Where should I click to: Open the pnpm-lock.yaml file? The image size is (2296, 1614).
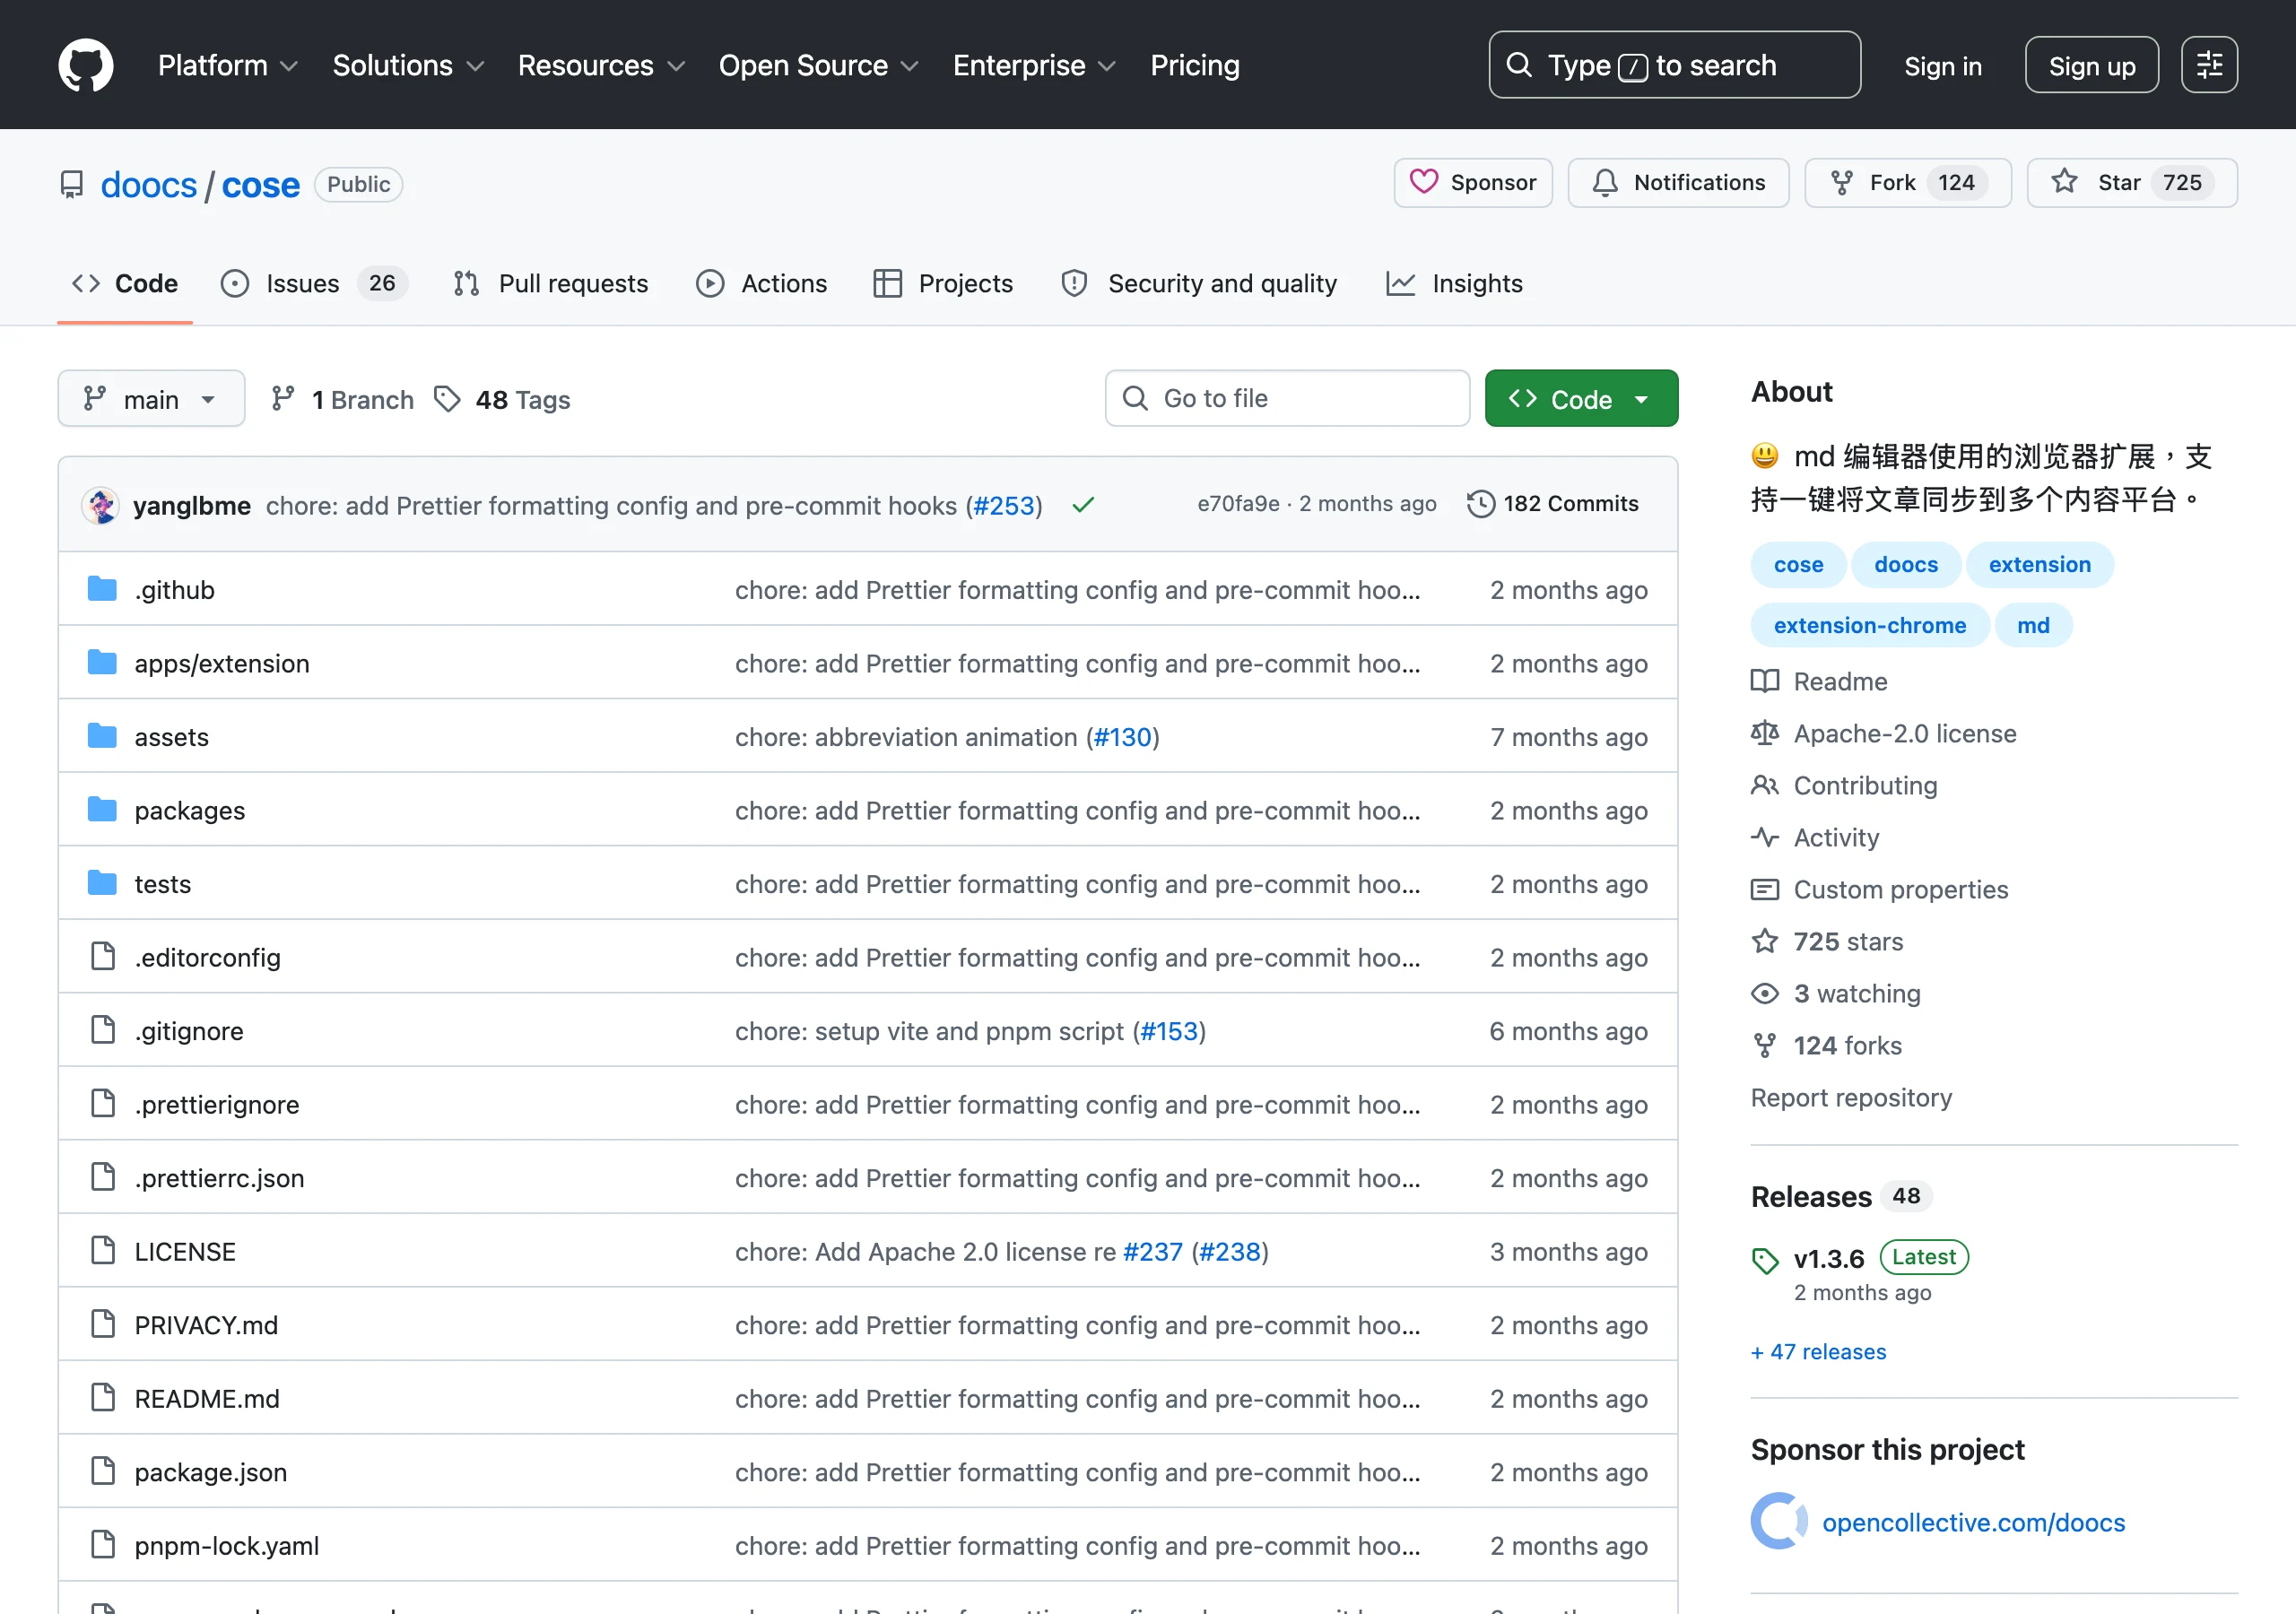click(227, 1545)
